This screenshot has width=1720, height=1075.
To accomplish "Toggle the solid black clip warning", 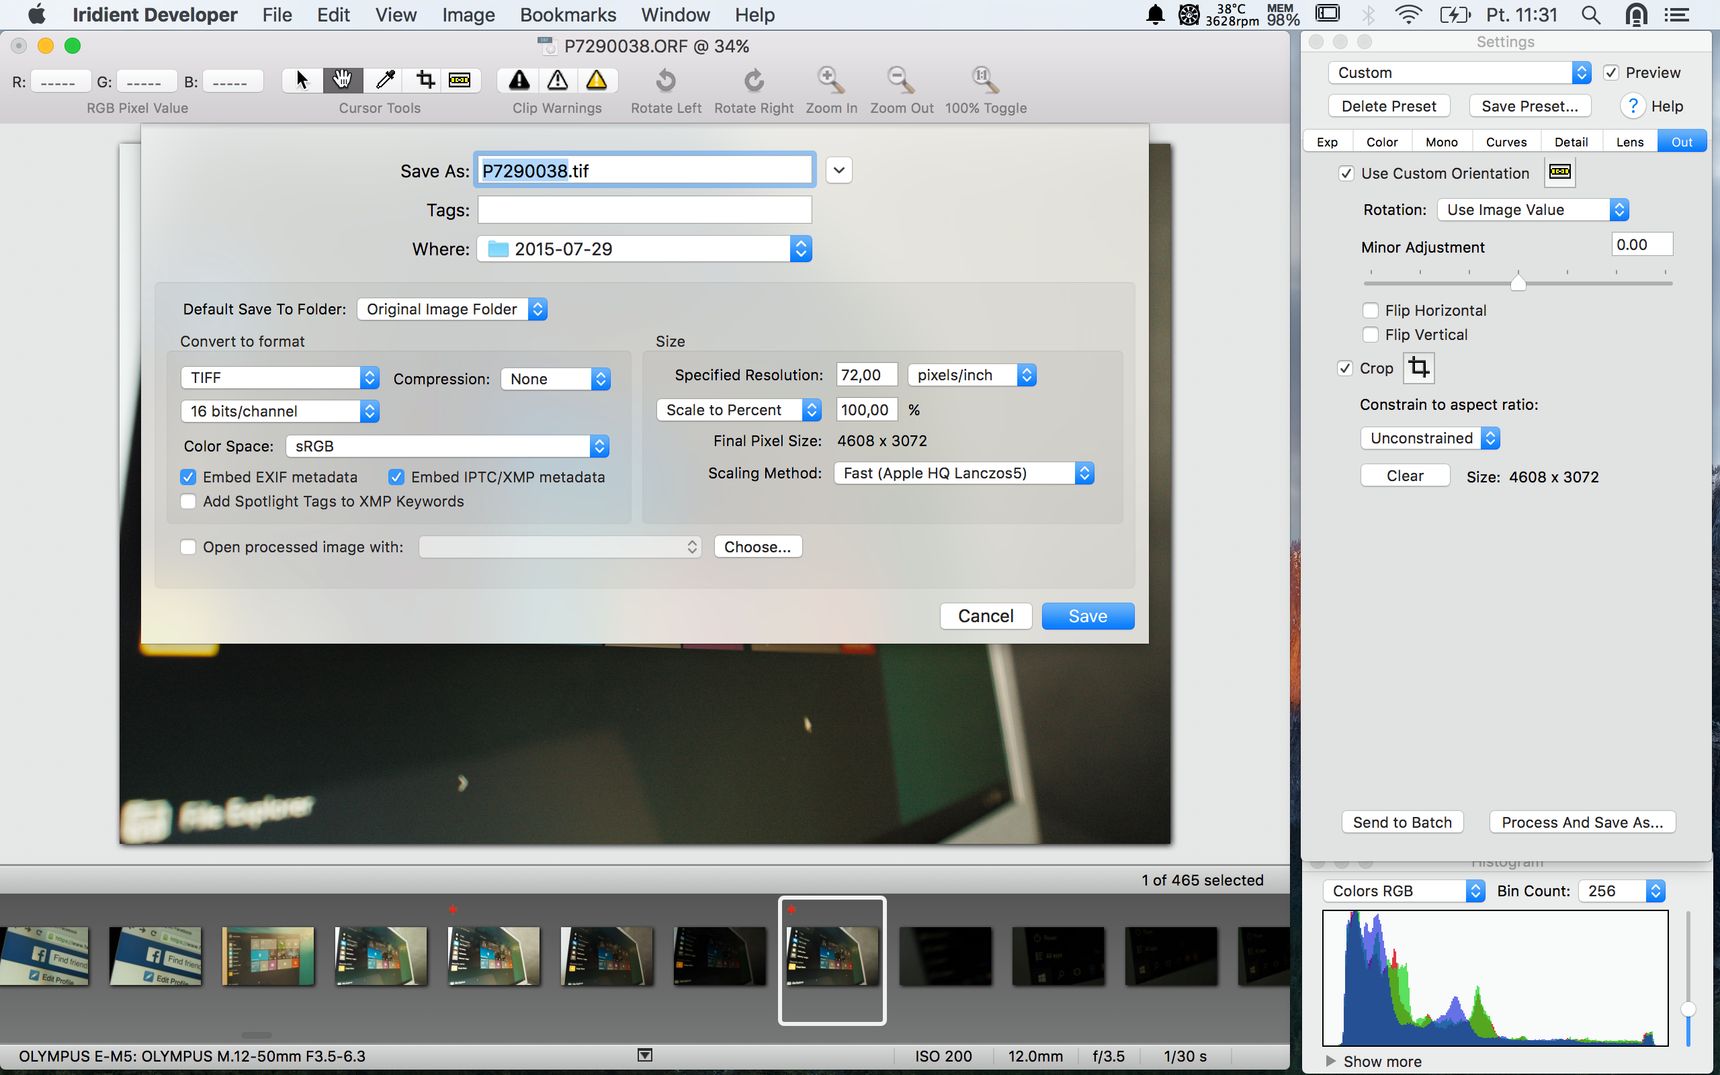I will point(519,80).
